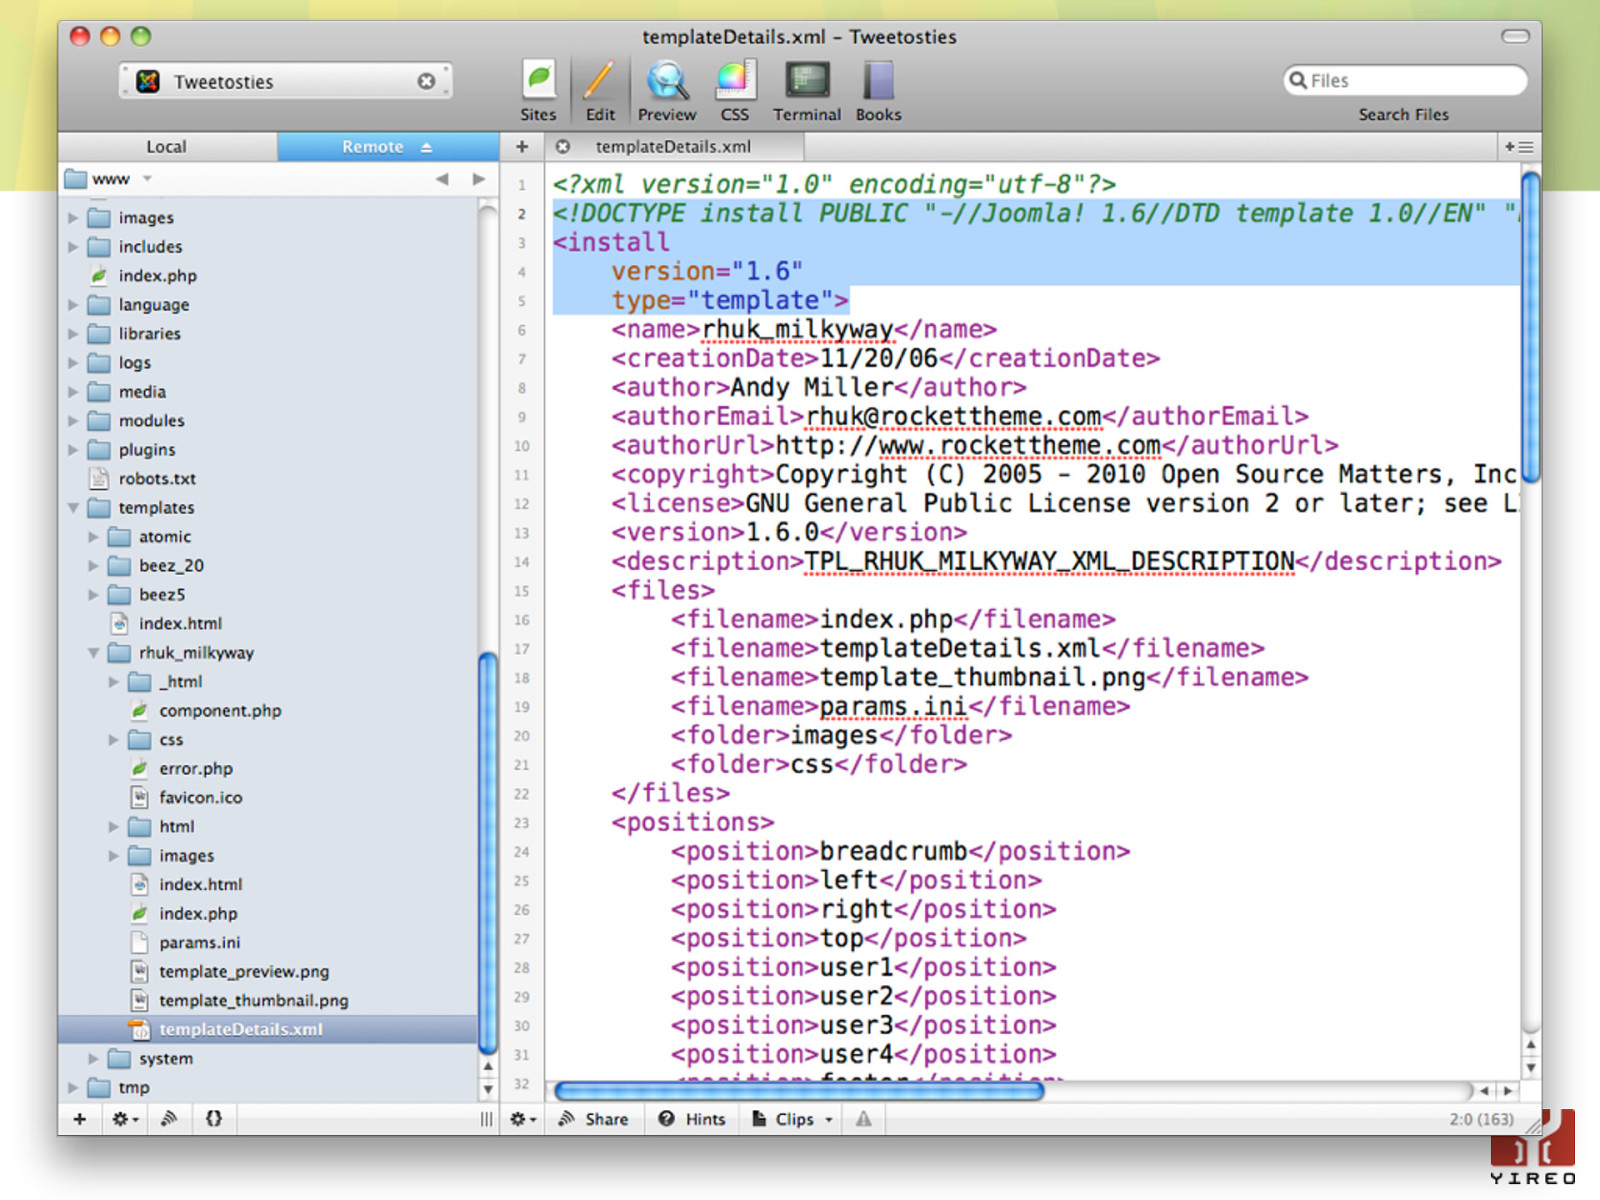Select the templateDetails.xml editor tab
The image size is (1600, 1200).
coord(674,146)
